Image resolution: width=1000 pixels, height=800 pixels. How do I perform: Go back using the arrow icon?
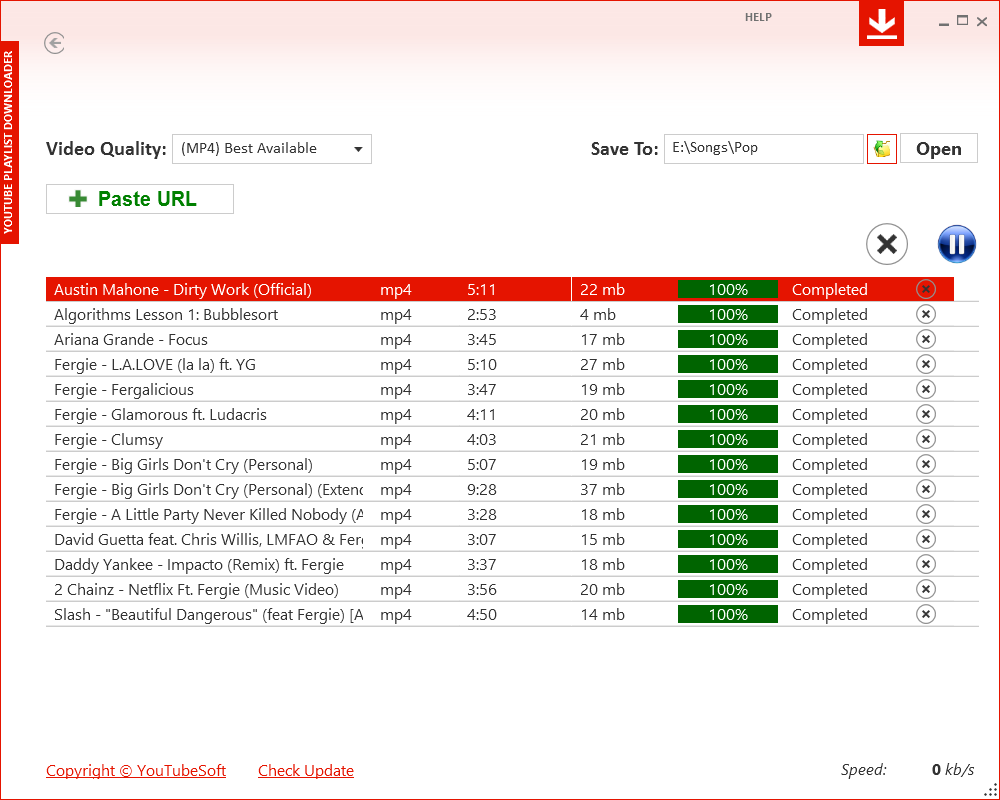[55, 43]
